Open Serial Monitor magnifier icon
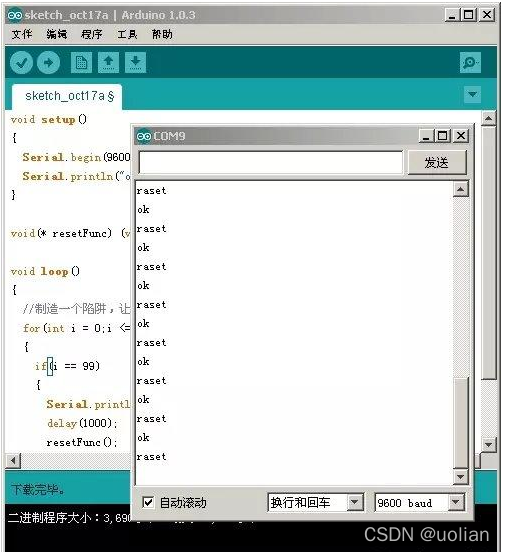Image resolution: width=505 pixels, height=552 pixels. 470,63
